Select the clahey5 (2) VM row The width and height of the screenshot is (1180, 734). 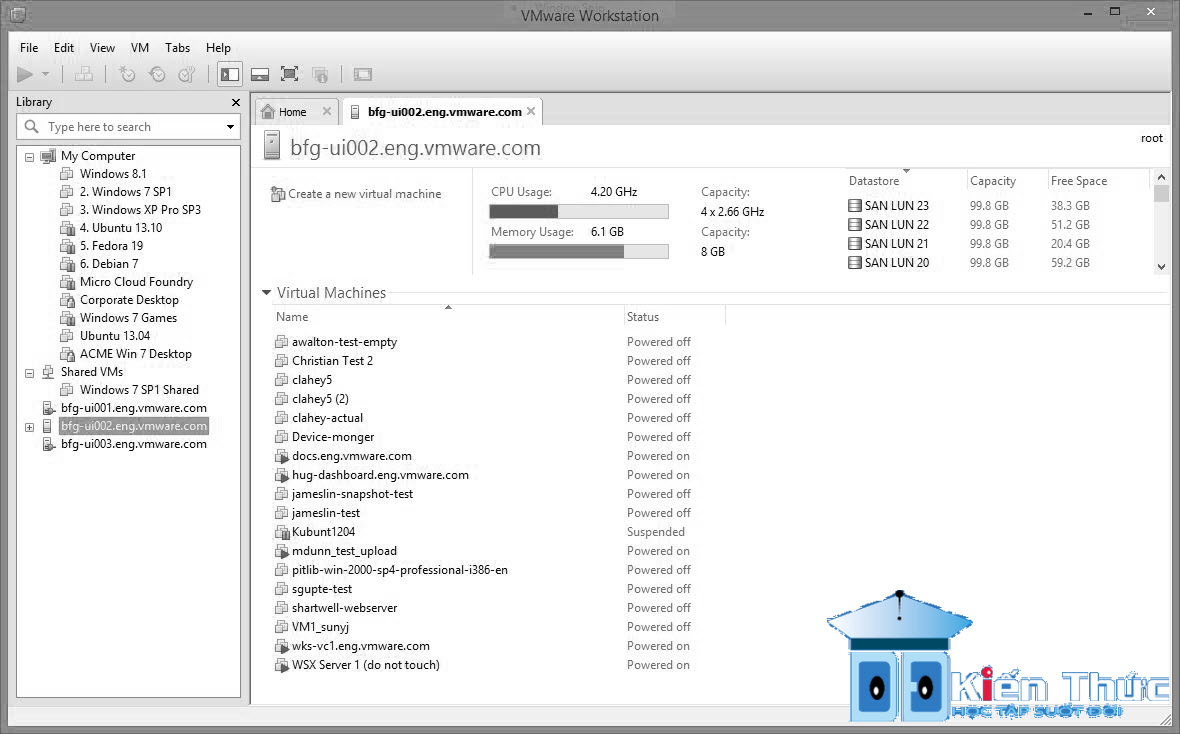click(x=483, y=399)
